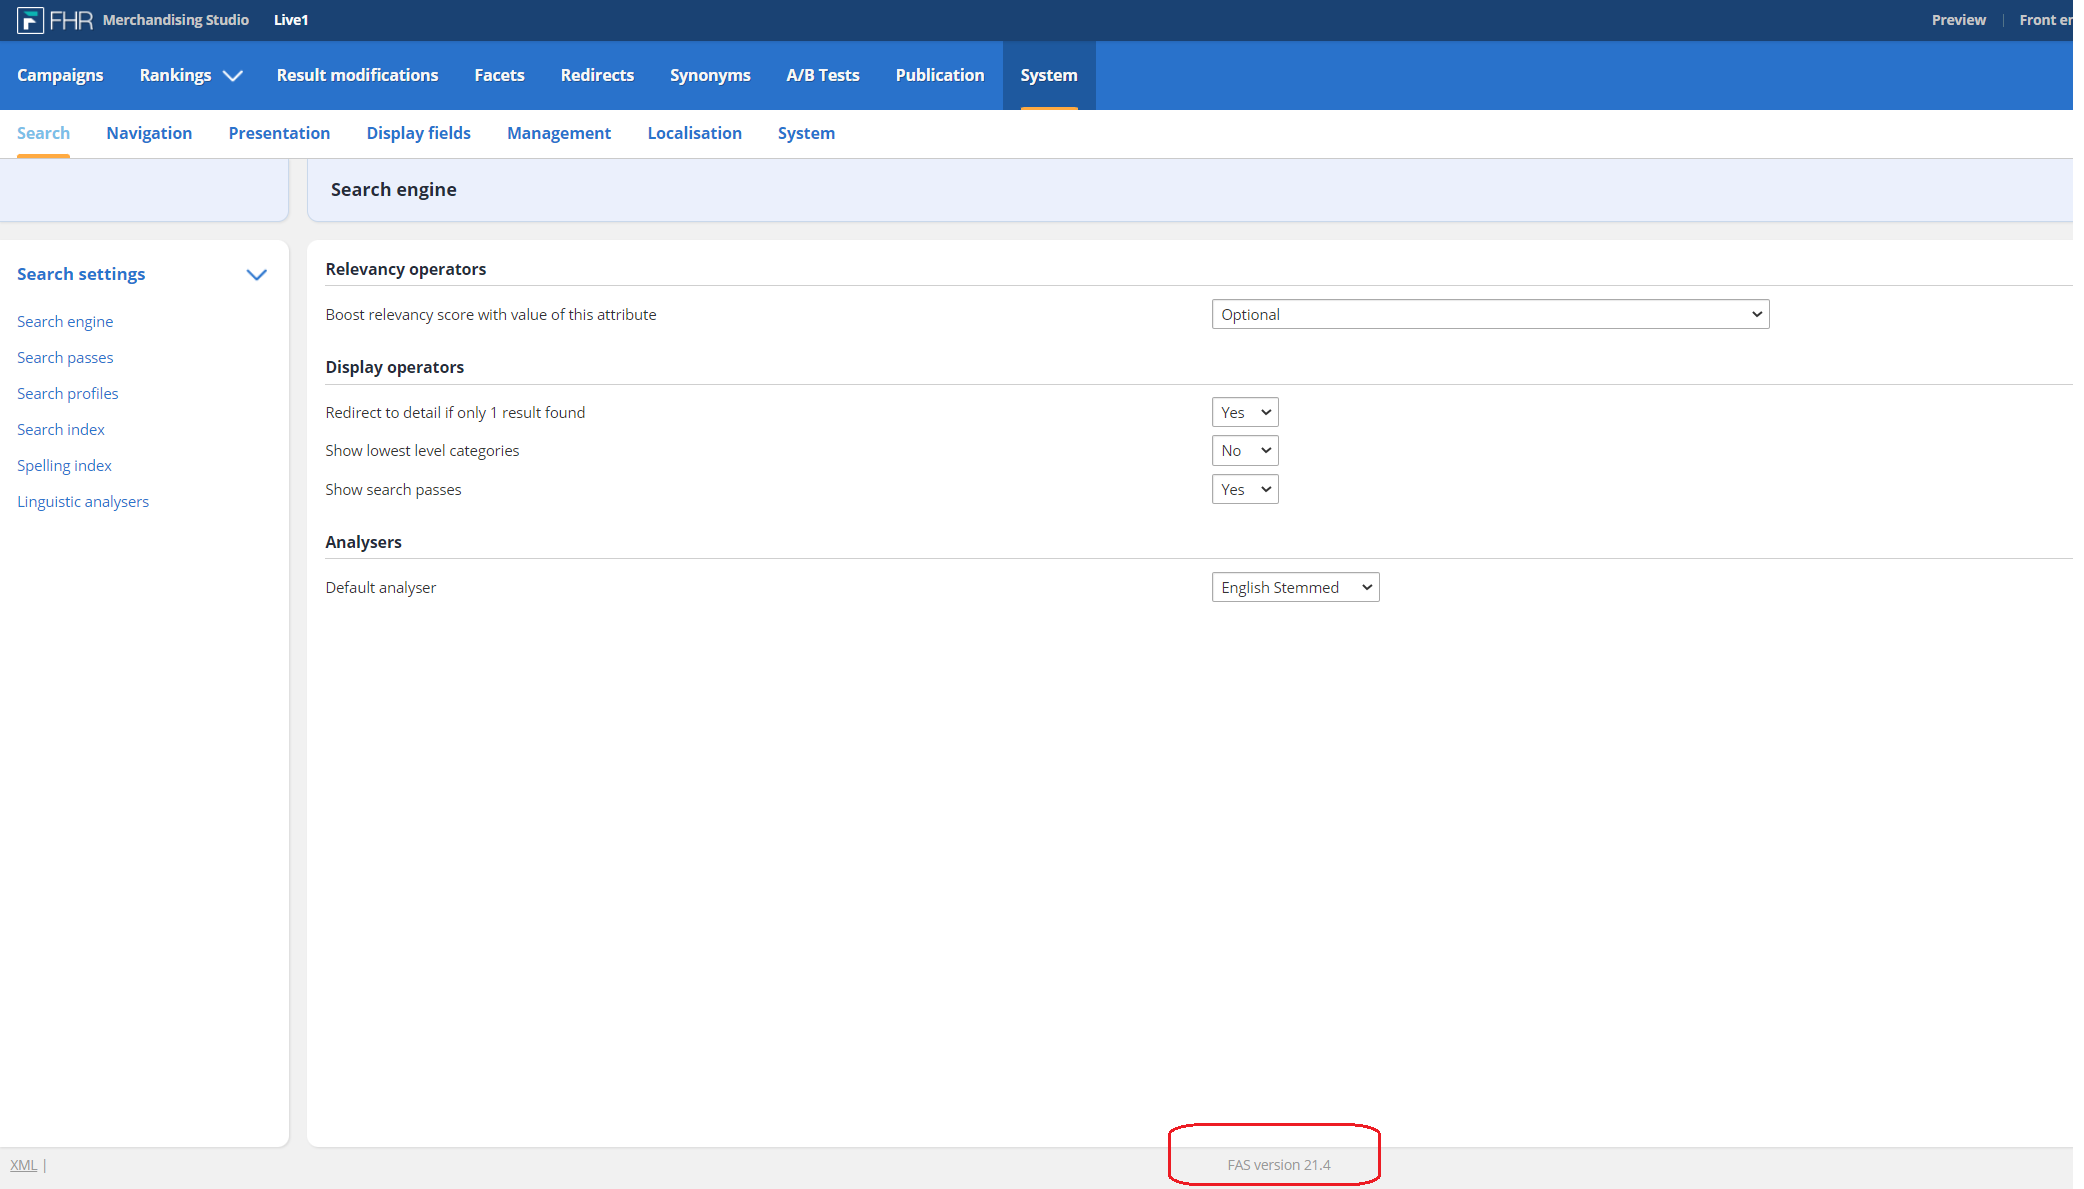Open the Show lowest level categories dropdown
Screen dimensions: 2084x1189
1245,451
